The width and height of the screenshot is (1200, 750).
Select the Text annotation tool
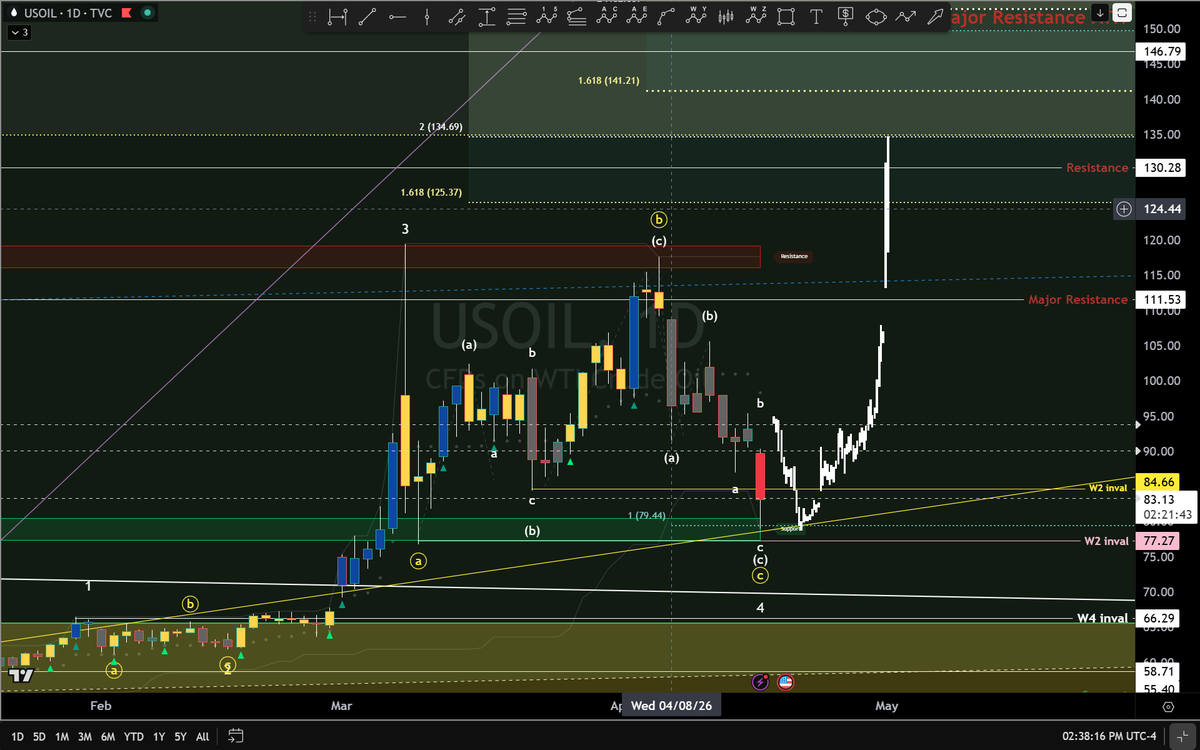coord(816,17)
